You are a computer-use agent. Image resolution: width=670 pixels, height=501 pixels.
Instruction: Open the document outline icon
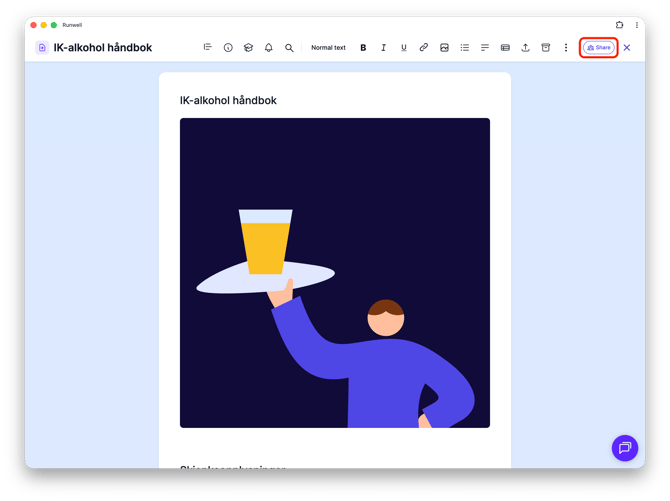tap(208, 47)
